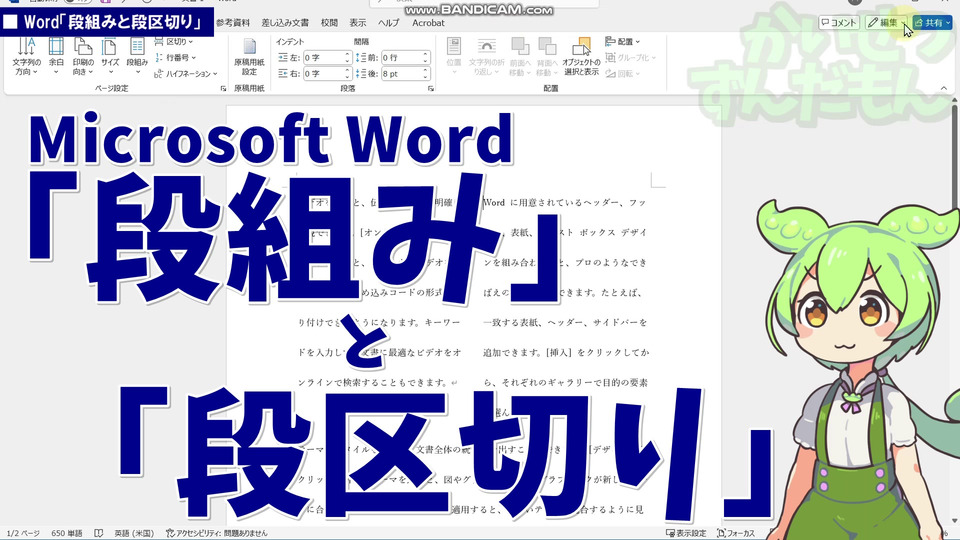Image resolution: width=960 pixels, height=540 pixels.
Task: Click the proofing book icon in the status bar
Action: (x=99, y=533)
